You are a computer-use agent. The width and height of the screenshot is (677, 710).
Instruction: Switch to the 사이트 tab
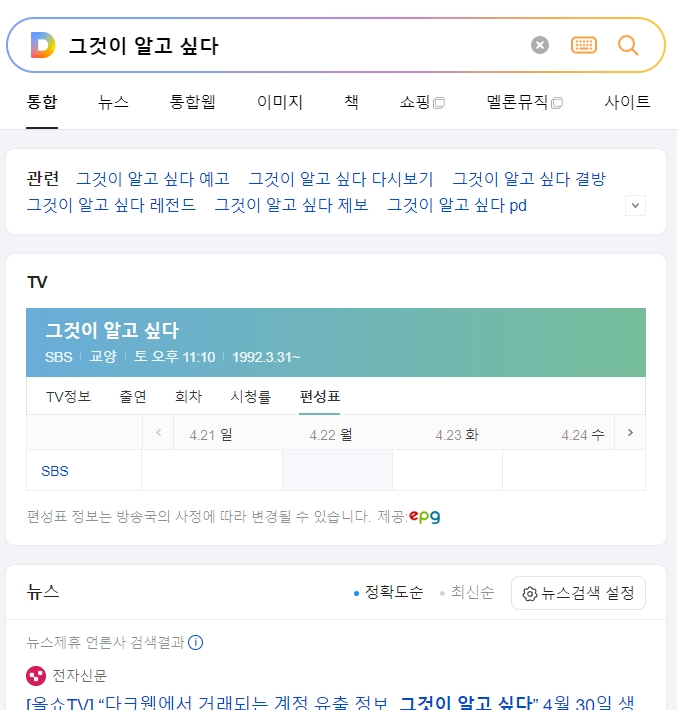point(627,101)
